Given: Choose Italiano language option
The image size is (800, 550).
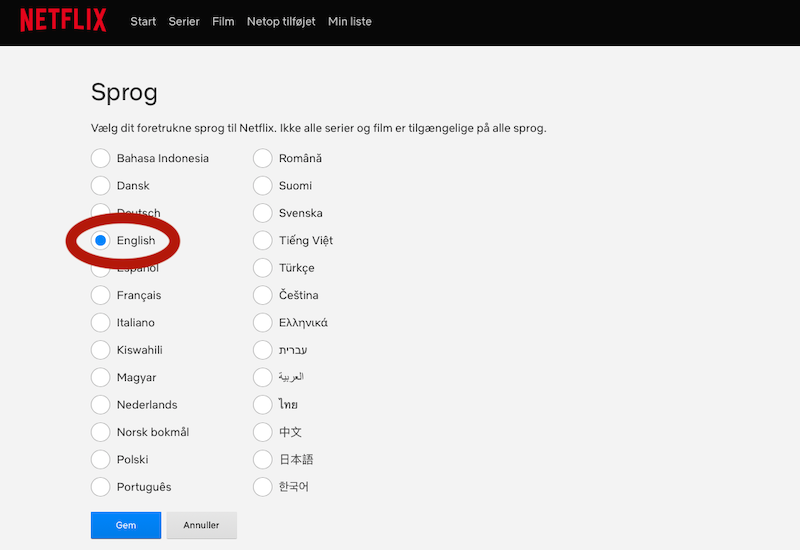Looking at the screenshot, I should tap(101, 322).
